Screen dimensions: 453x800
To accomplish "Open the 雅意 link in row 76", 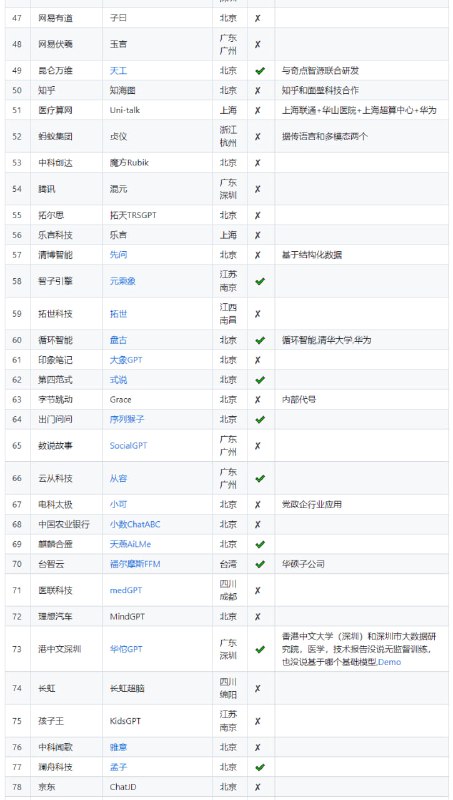I will click(x=118, y=747).
